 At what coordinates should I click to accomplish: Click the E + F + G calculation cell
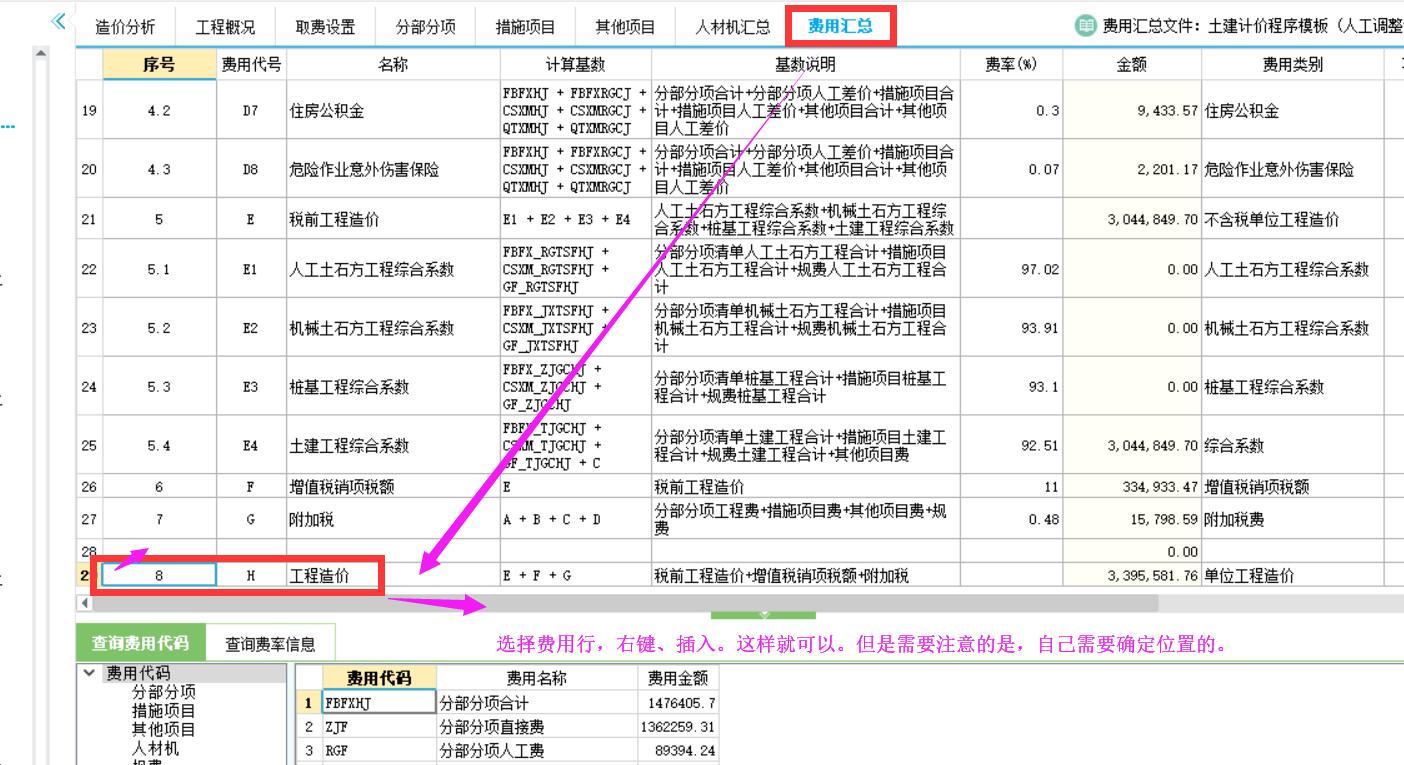coord(575,576)
